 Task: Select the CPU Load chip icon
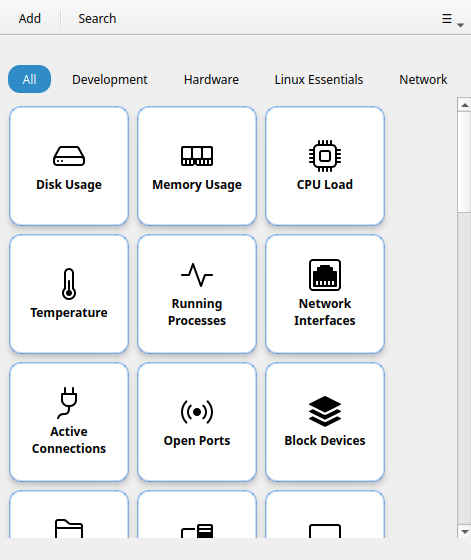click(325, 156)
